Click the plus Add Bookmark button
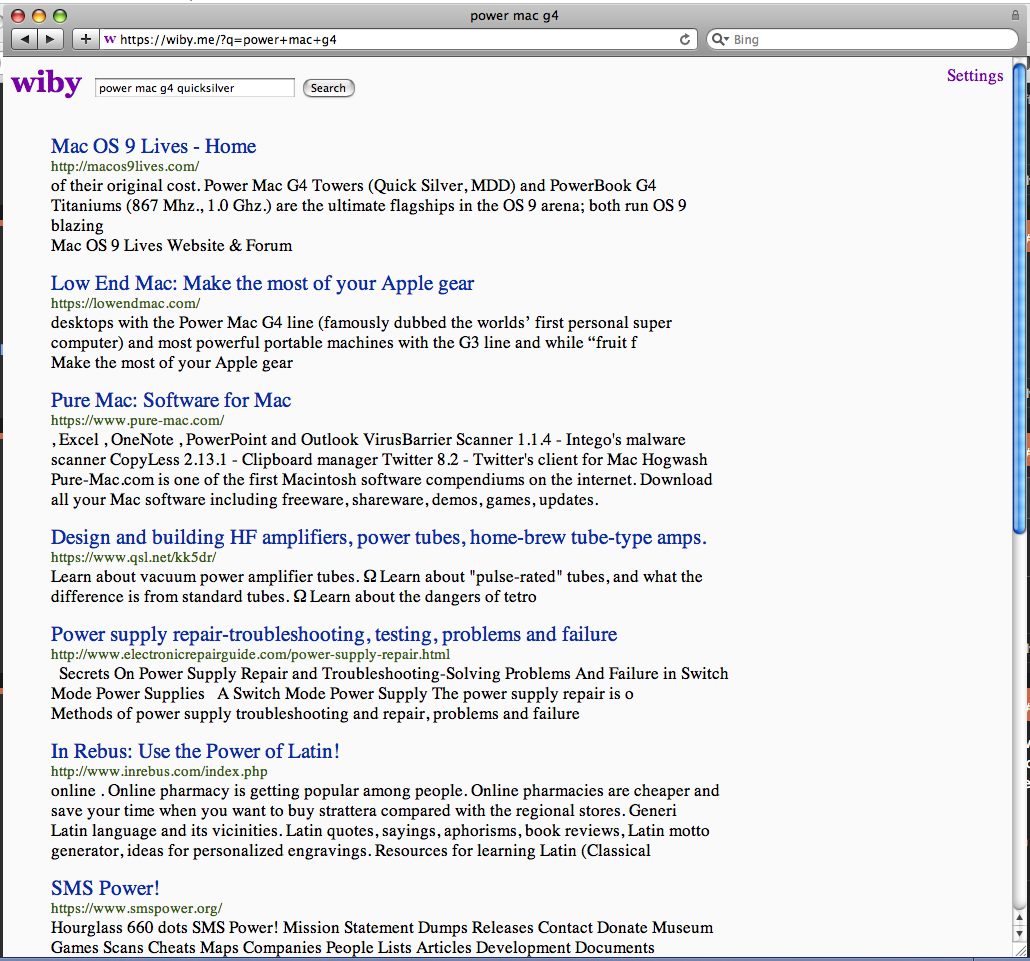Image resolution: width=1030 pixels, height=961 pixels. [x=85, y=39]
